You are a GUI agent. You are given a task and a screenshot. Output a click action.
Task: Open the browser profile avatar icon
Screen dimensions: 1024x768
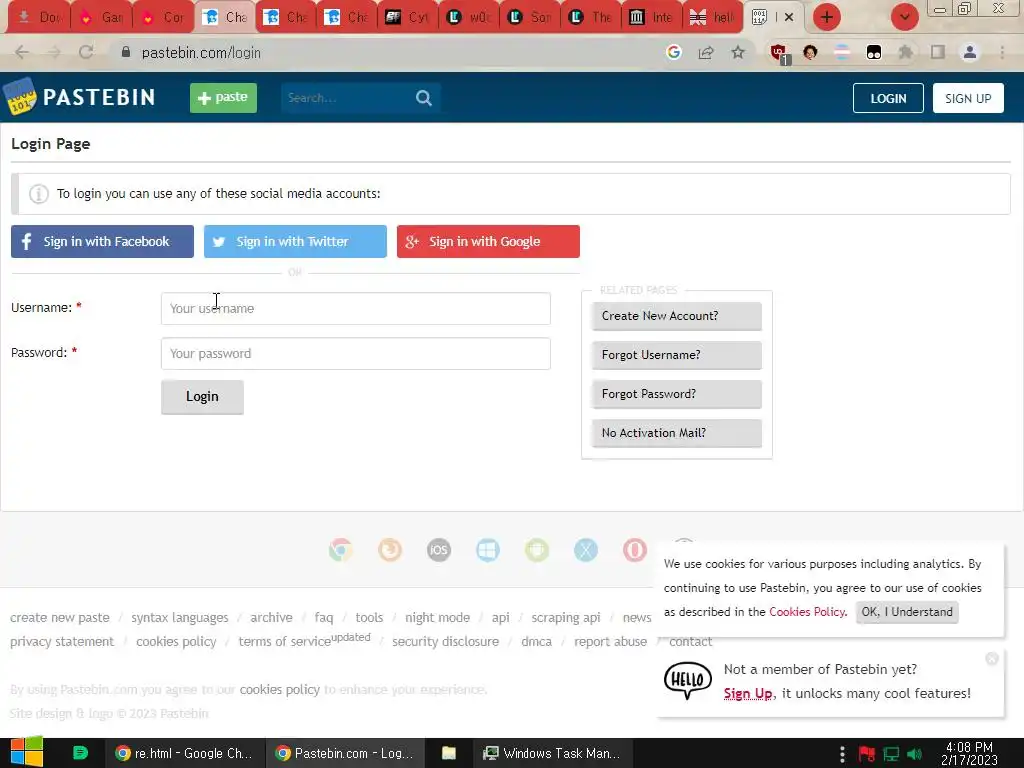tap(970, 52)
